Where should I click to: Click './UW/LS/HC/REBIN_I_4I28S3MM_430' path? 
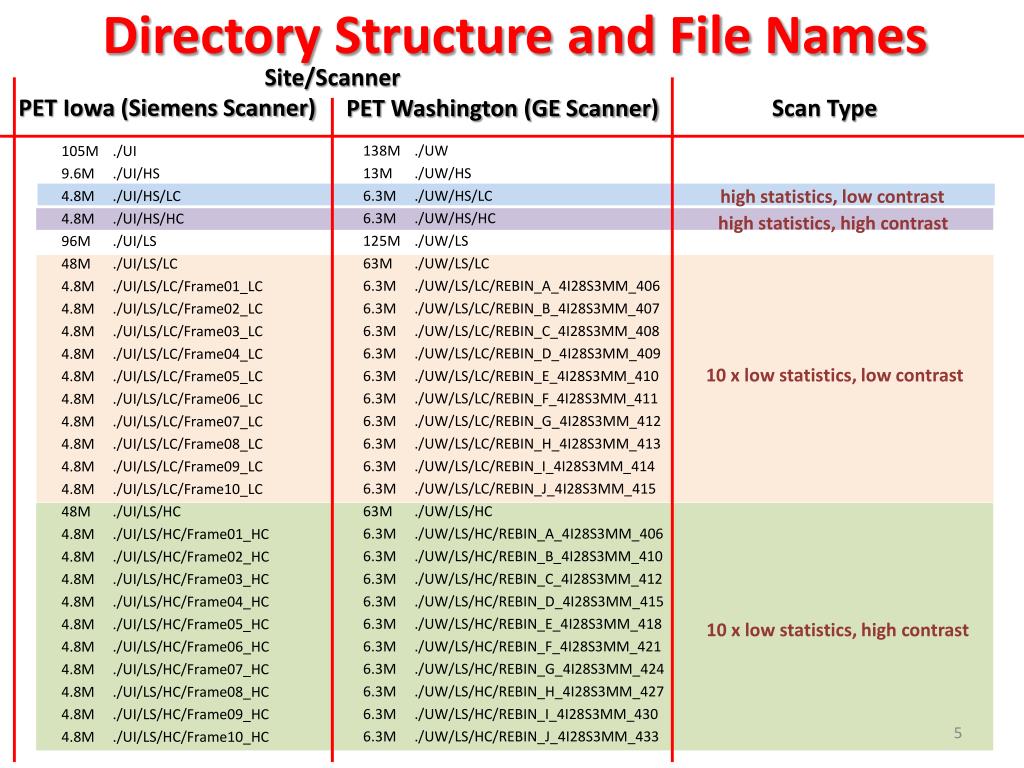click(537, 714)
